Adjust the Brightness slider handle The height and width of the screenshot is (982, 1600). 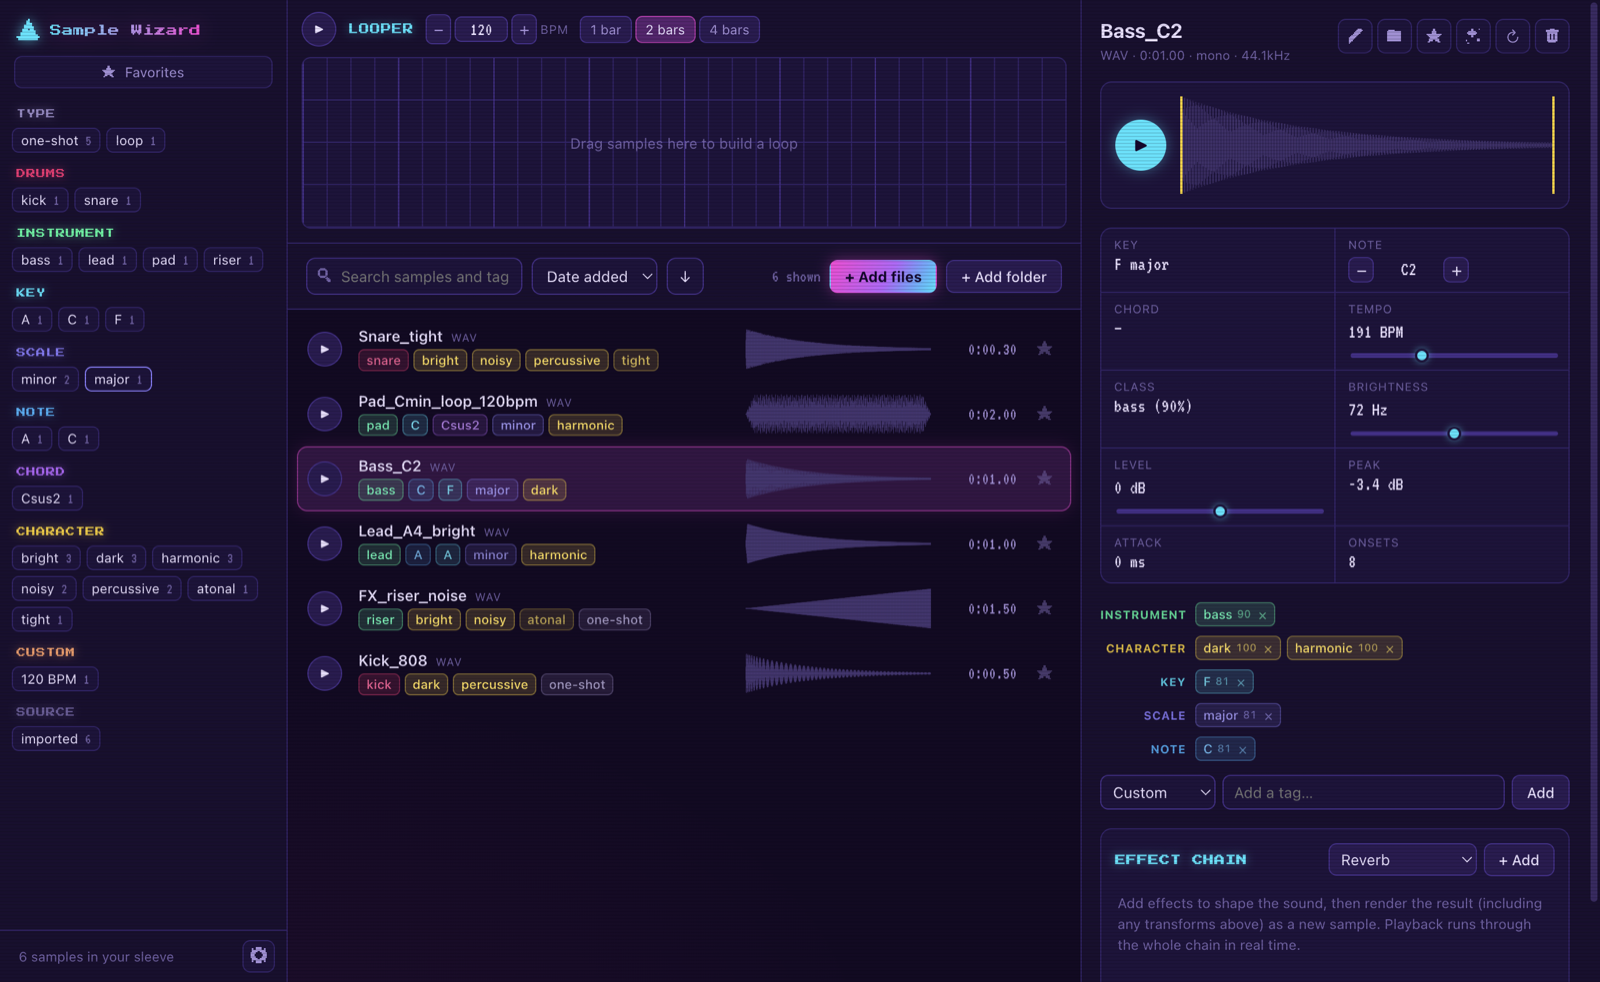coord(1454,433)
